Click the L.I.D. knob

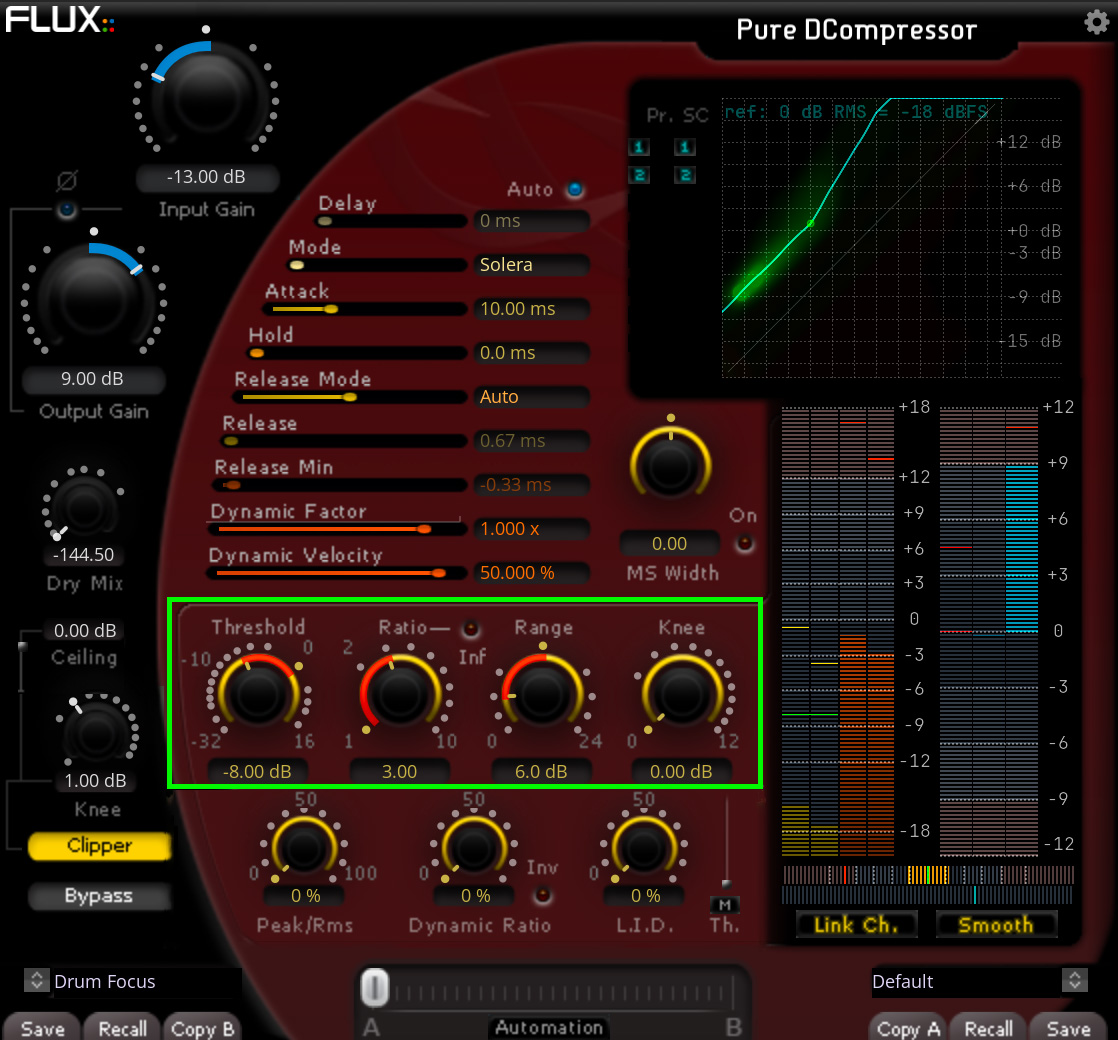644,848
